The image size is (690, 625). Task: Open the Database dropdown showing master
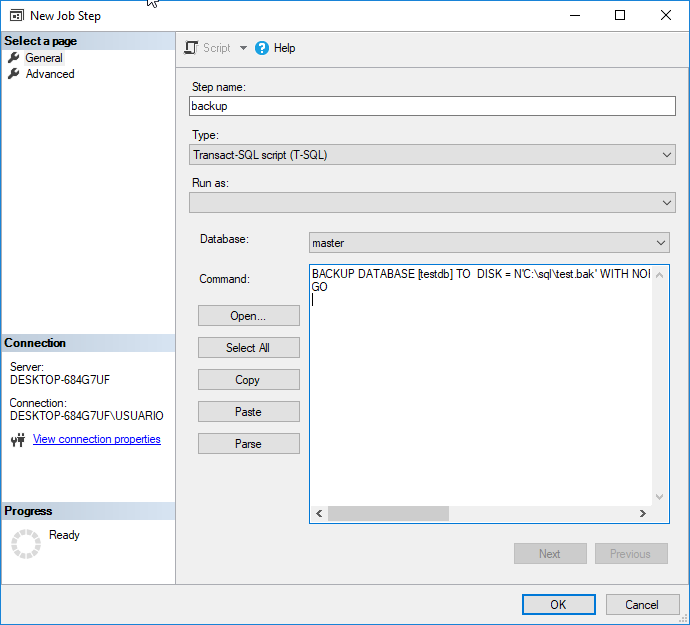click(x=489, y=243)
